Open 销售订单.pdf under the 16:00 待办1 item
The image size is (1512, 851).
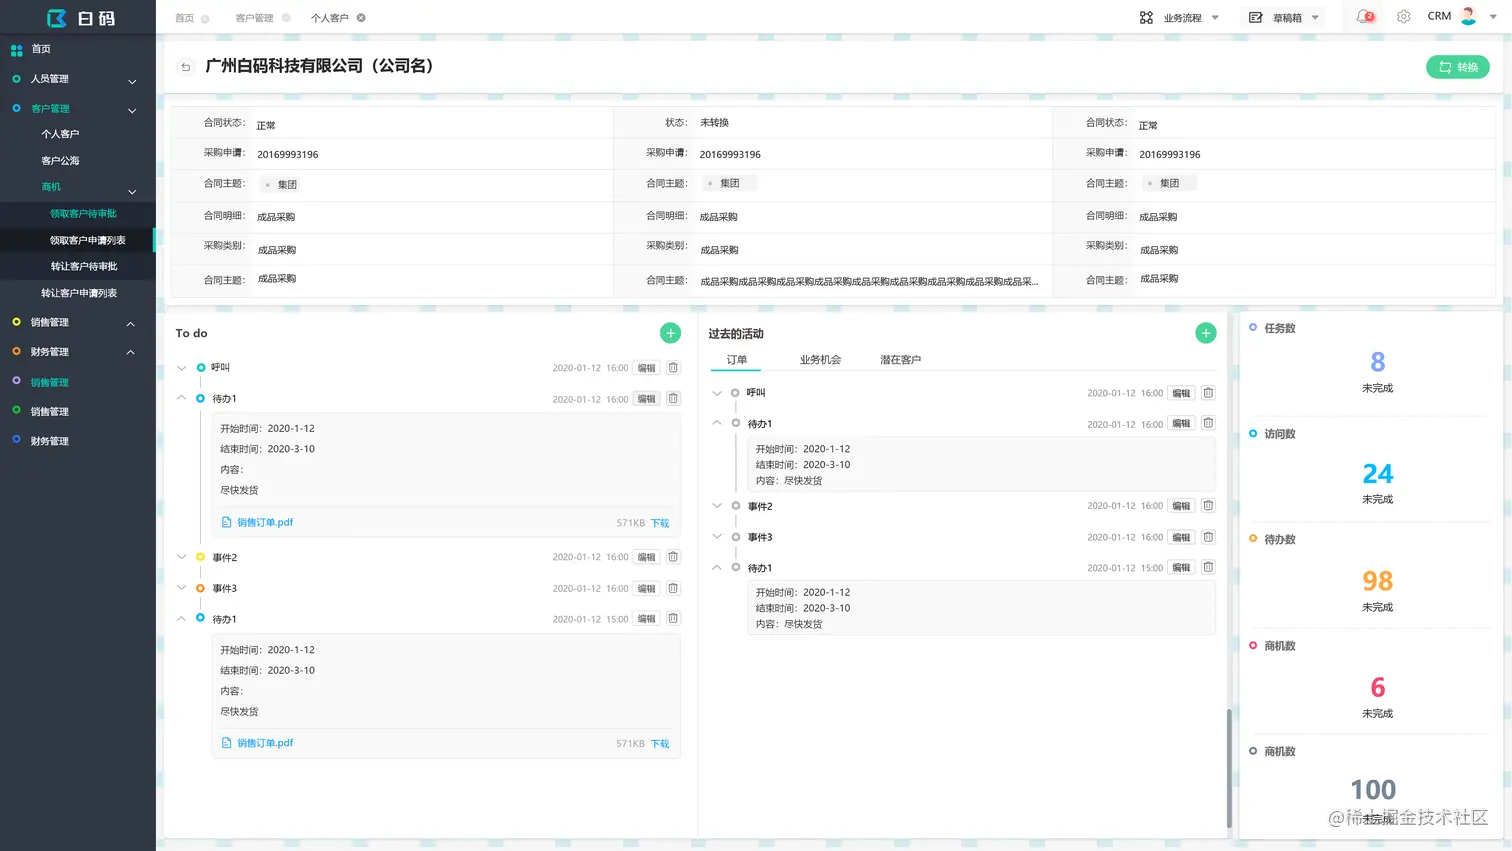click(x=264, y=522)
